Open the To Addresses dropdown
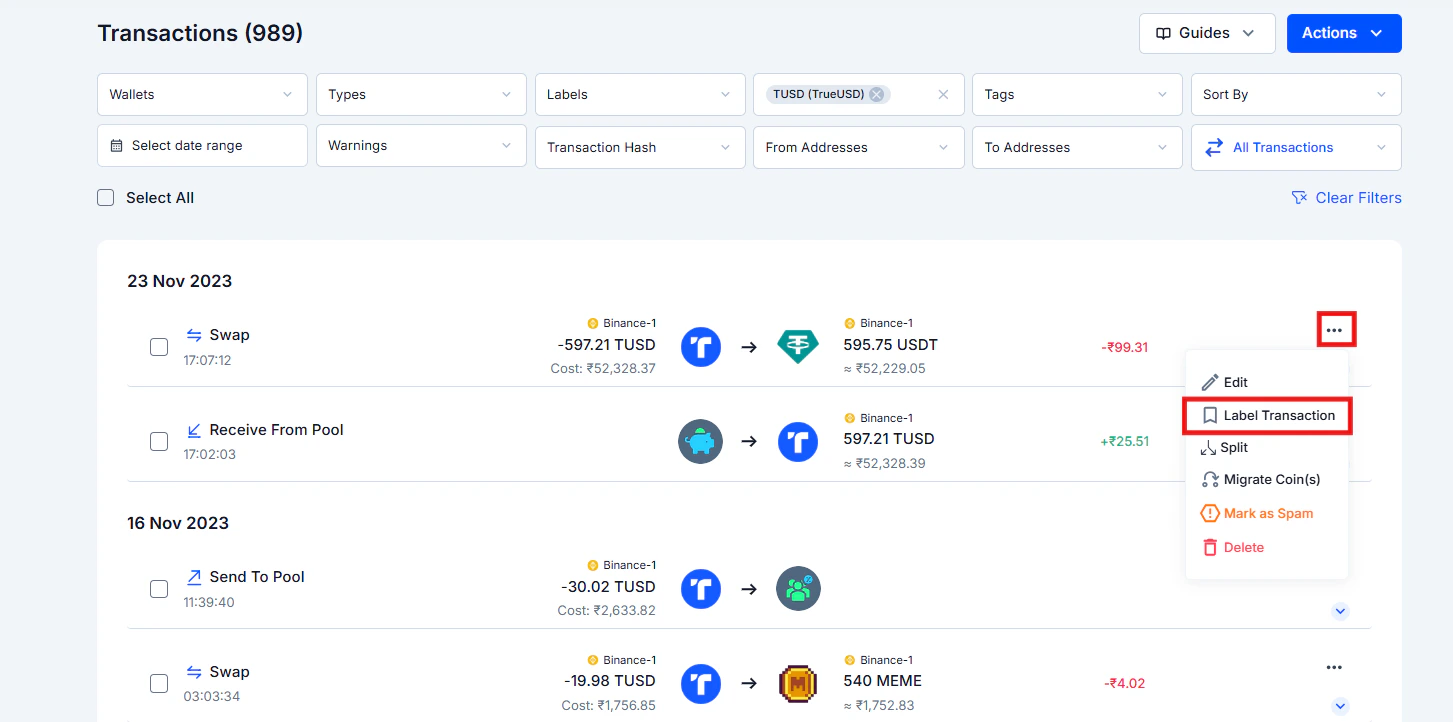This screenshot has height=722, width=1453. coord(1077,147)
